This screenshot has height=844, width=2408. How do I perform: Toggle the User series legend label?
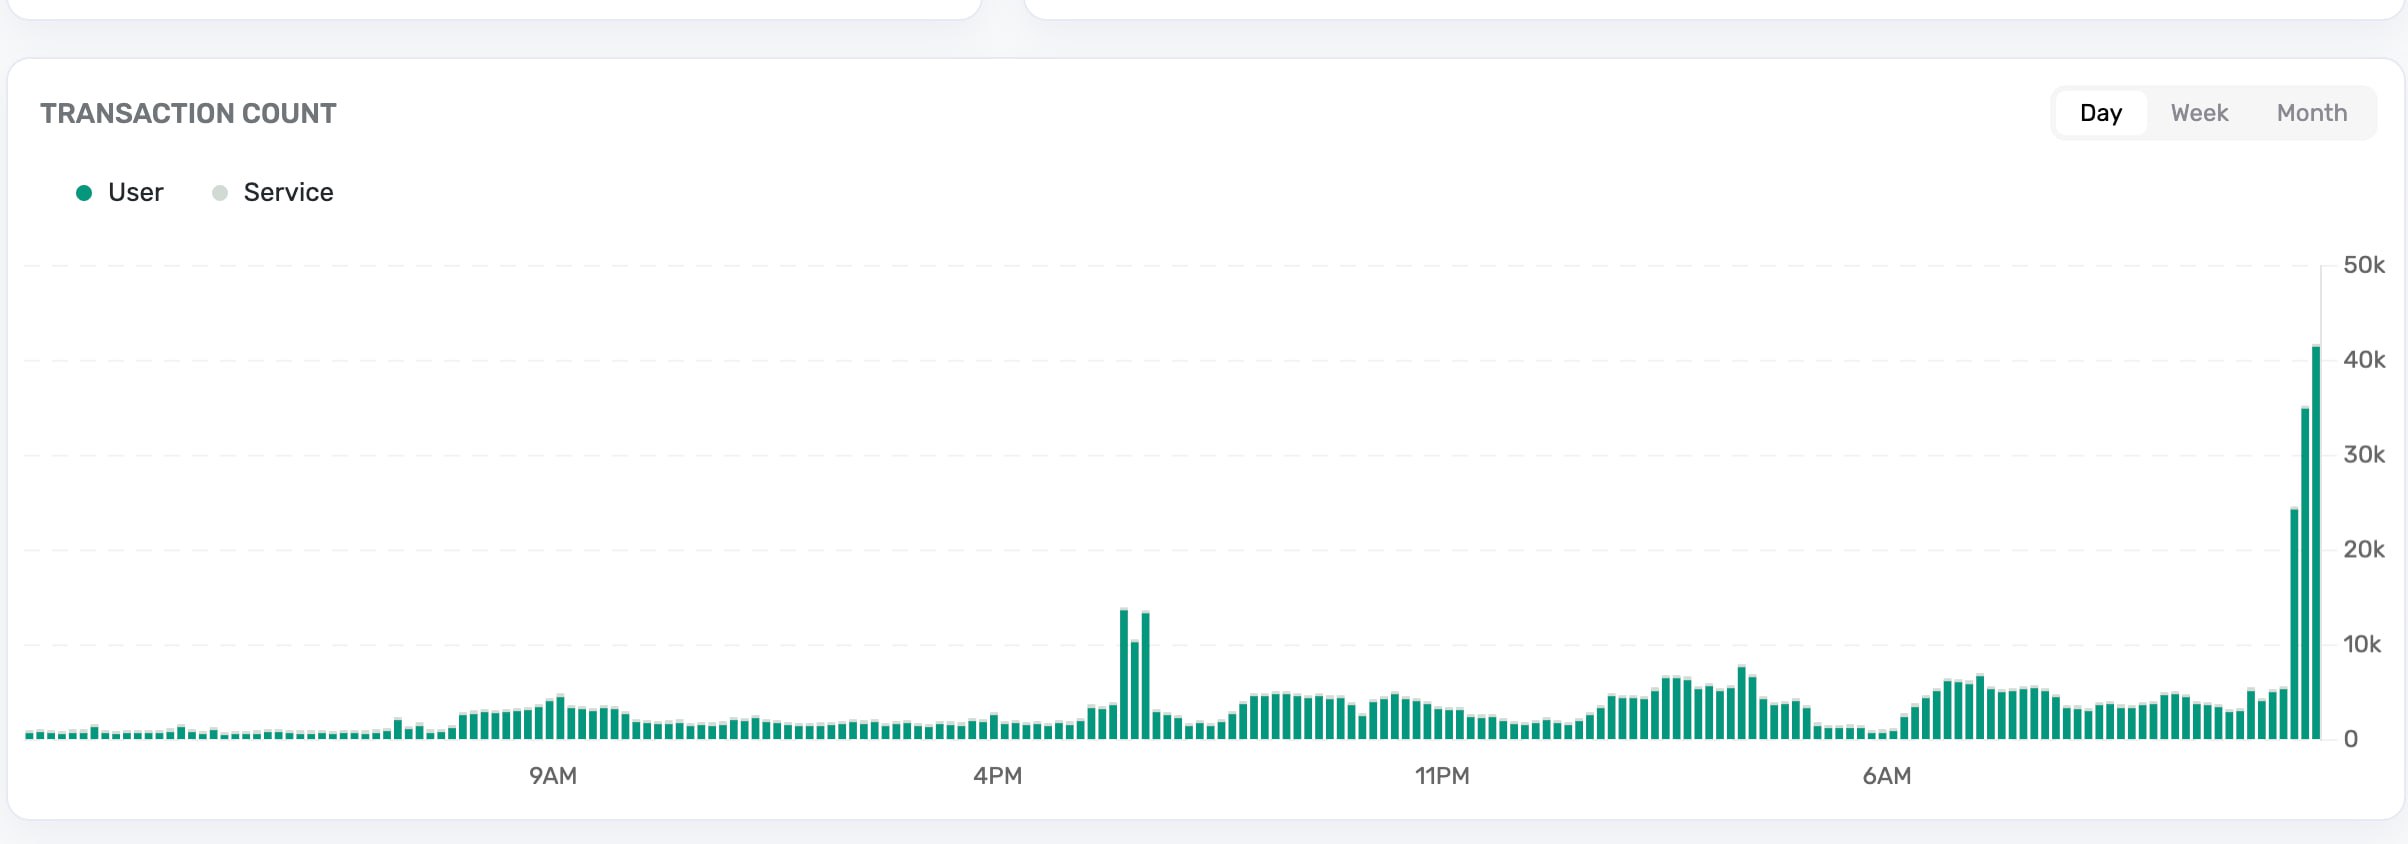click(135, 192)
